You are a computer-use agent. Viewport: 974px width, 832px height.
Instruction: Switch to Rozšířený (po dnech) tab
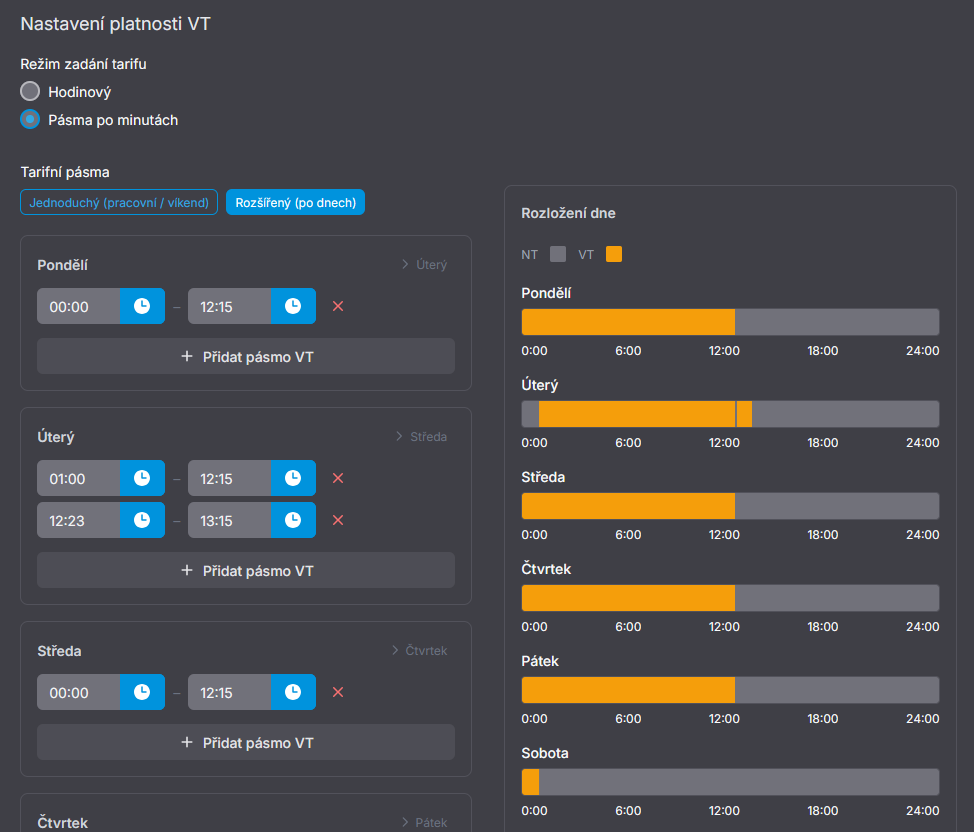tap(295, 202)
